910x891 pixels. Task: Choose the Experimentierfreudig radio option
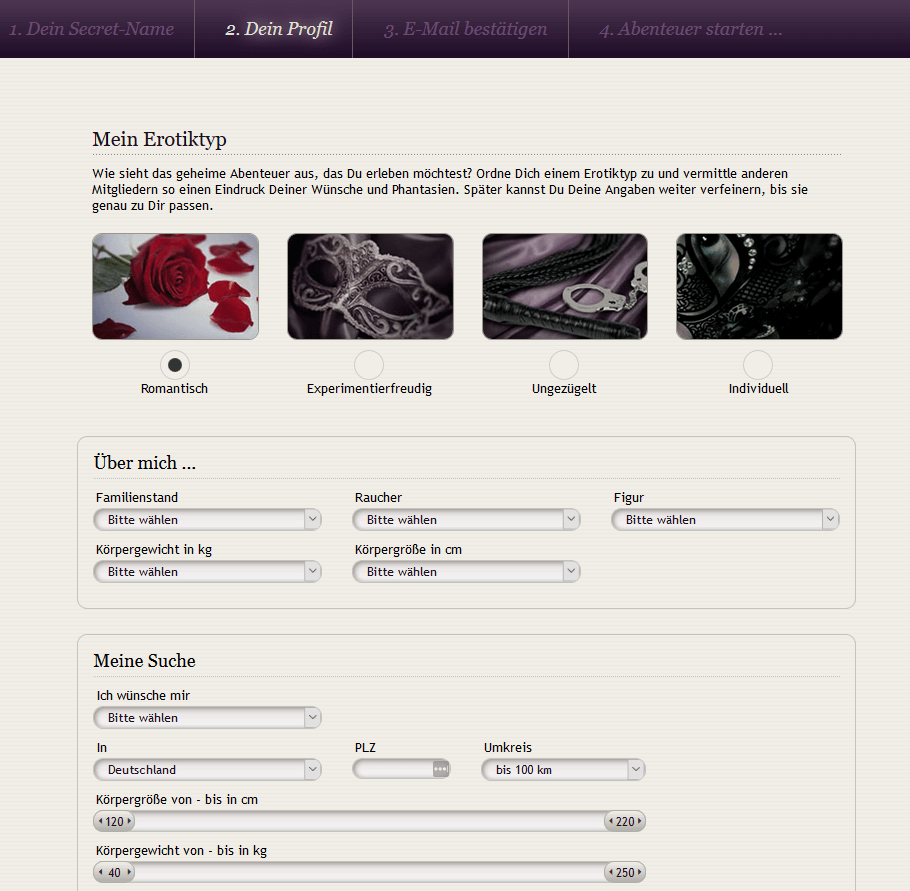[x=369, y=365]
